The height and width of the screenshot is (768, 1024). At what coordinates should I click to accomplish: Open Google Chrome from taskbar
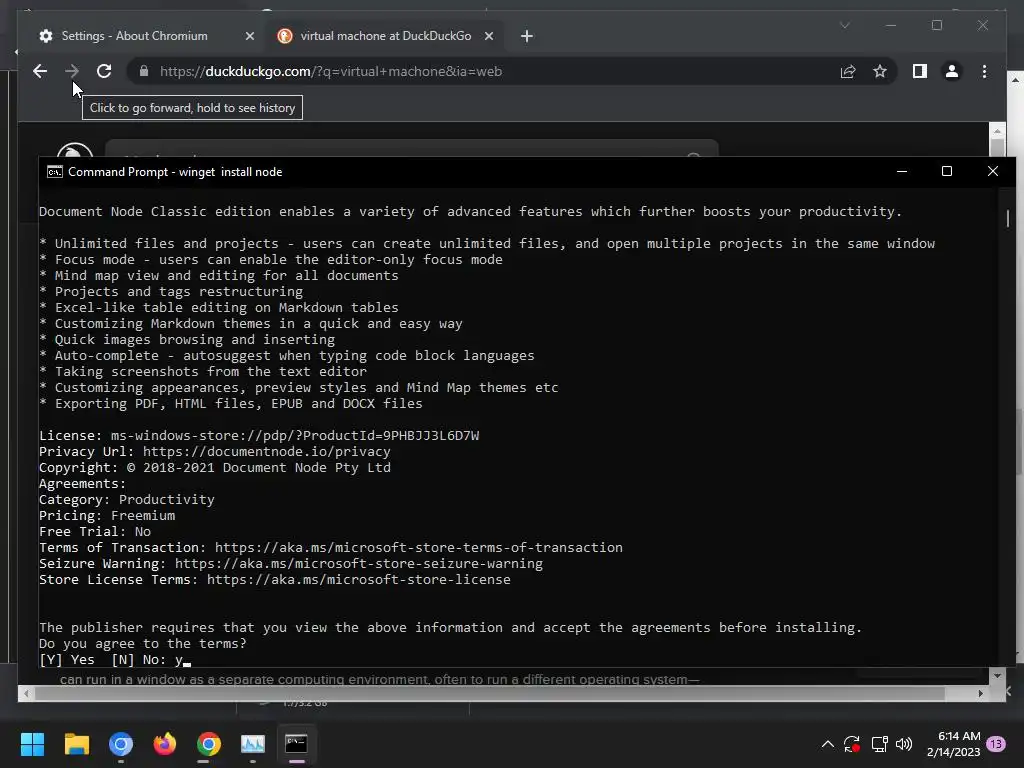[x=208, y=744]
